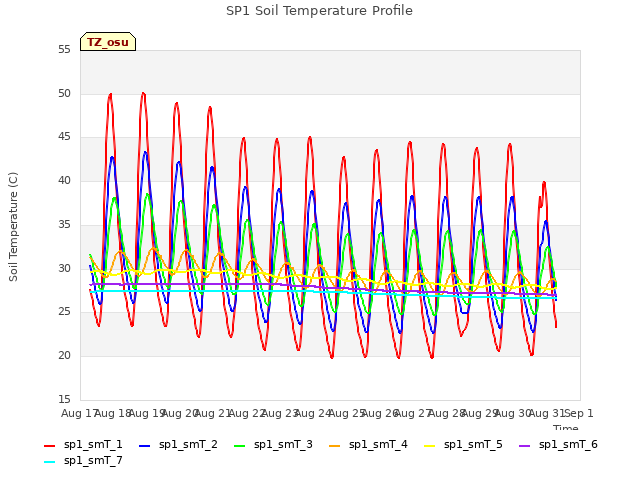Click the chart title SP1 Soil Temperature Profile

point(320,11)
